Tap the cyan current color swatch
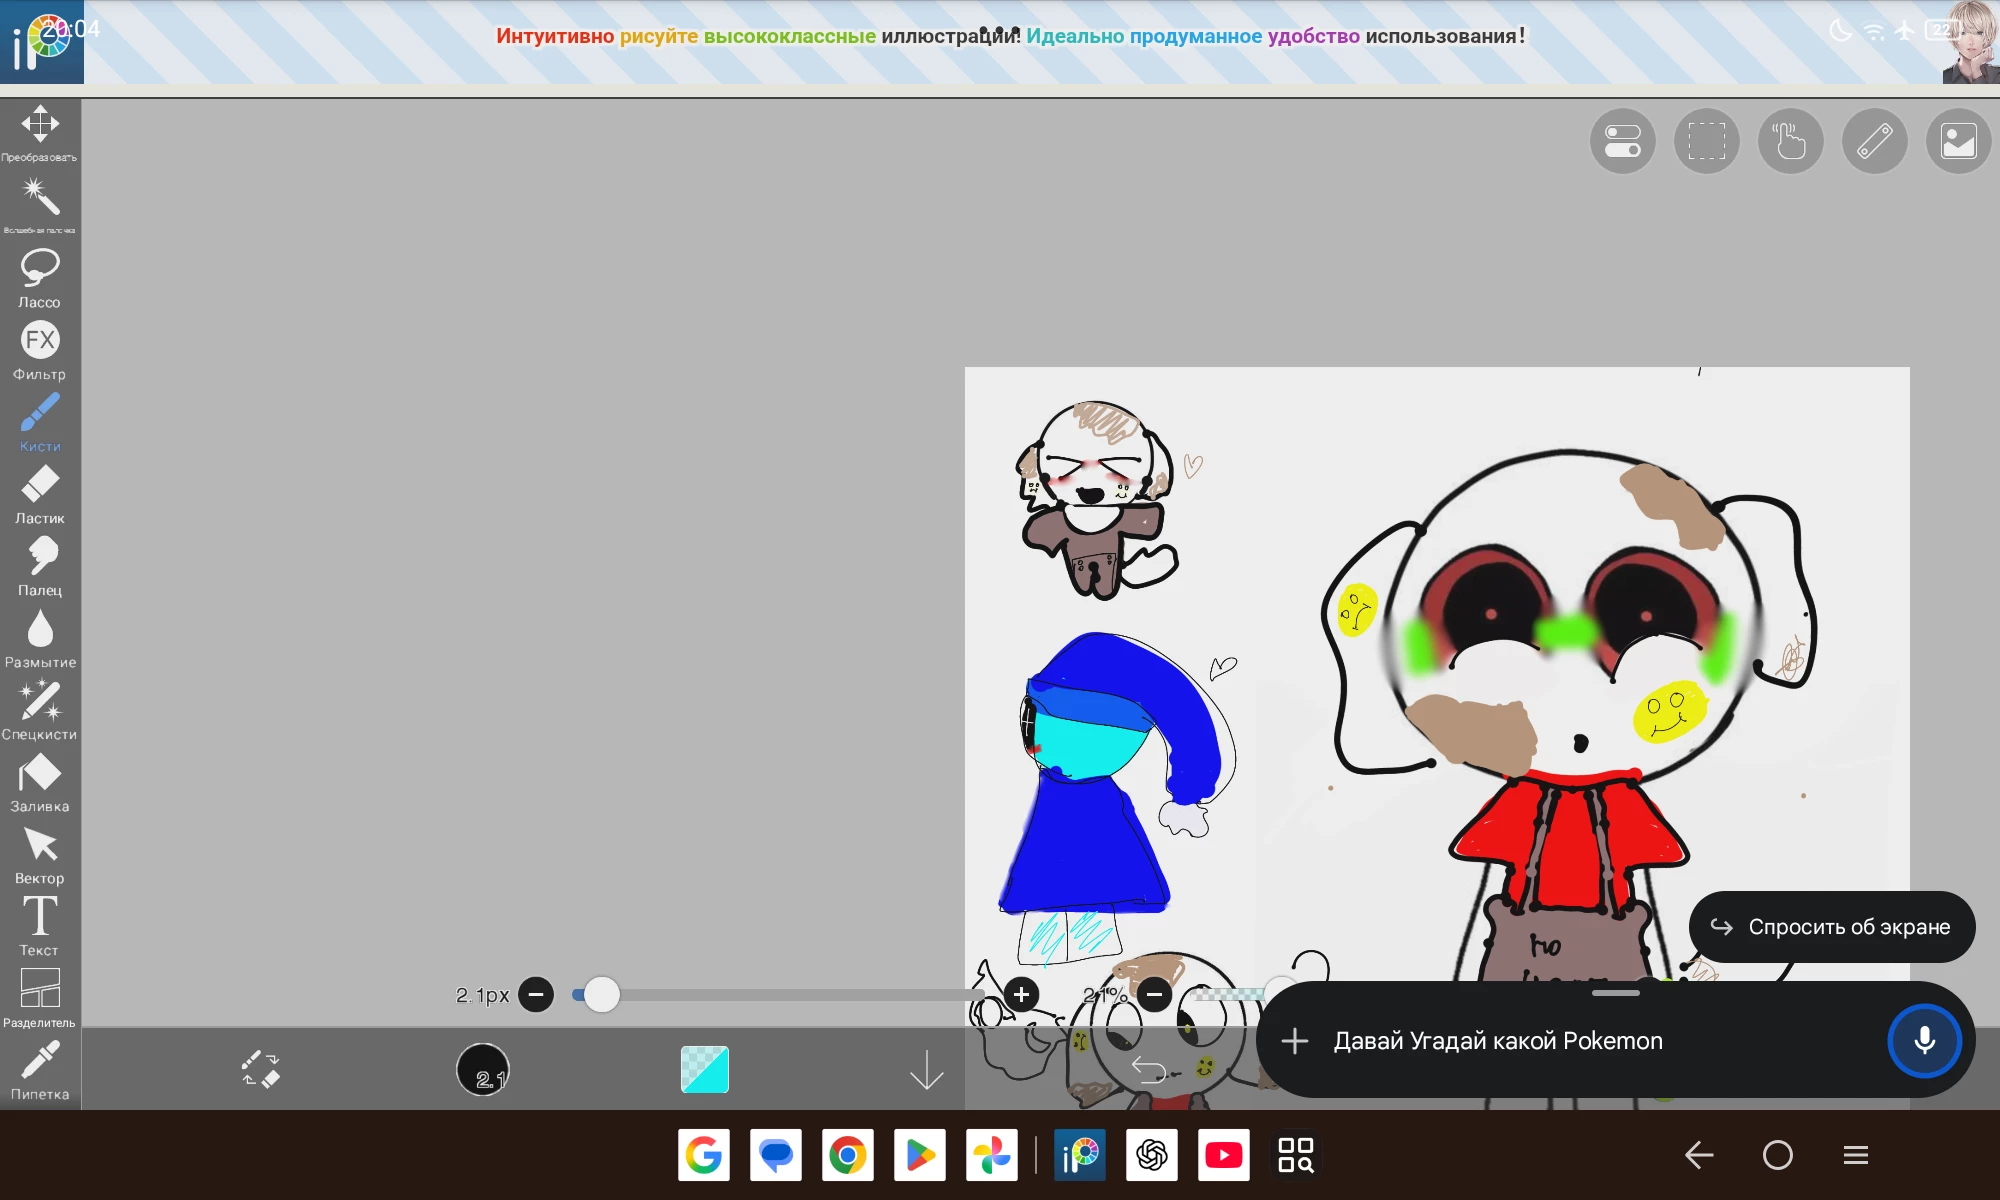2000x1200 pixels. click(704, 1069)
